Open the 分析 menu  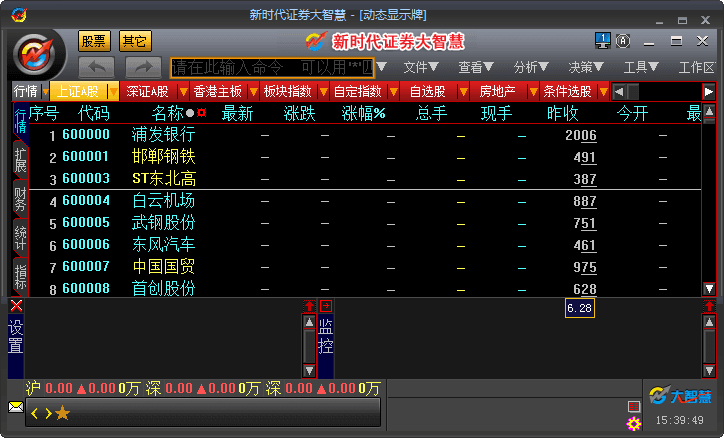pos(531,67)
